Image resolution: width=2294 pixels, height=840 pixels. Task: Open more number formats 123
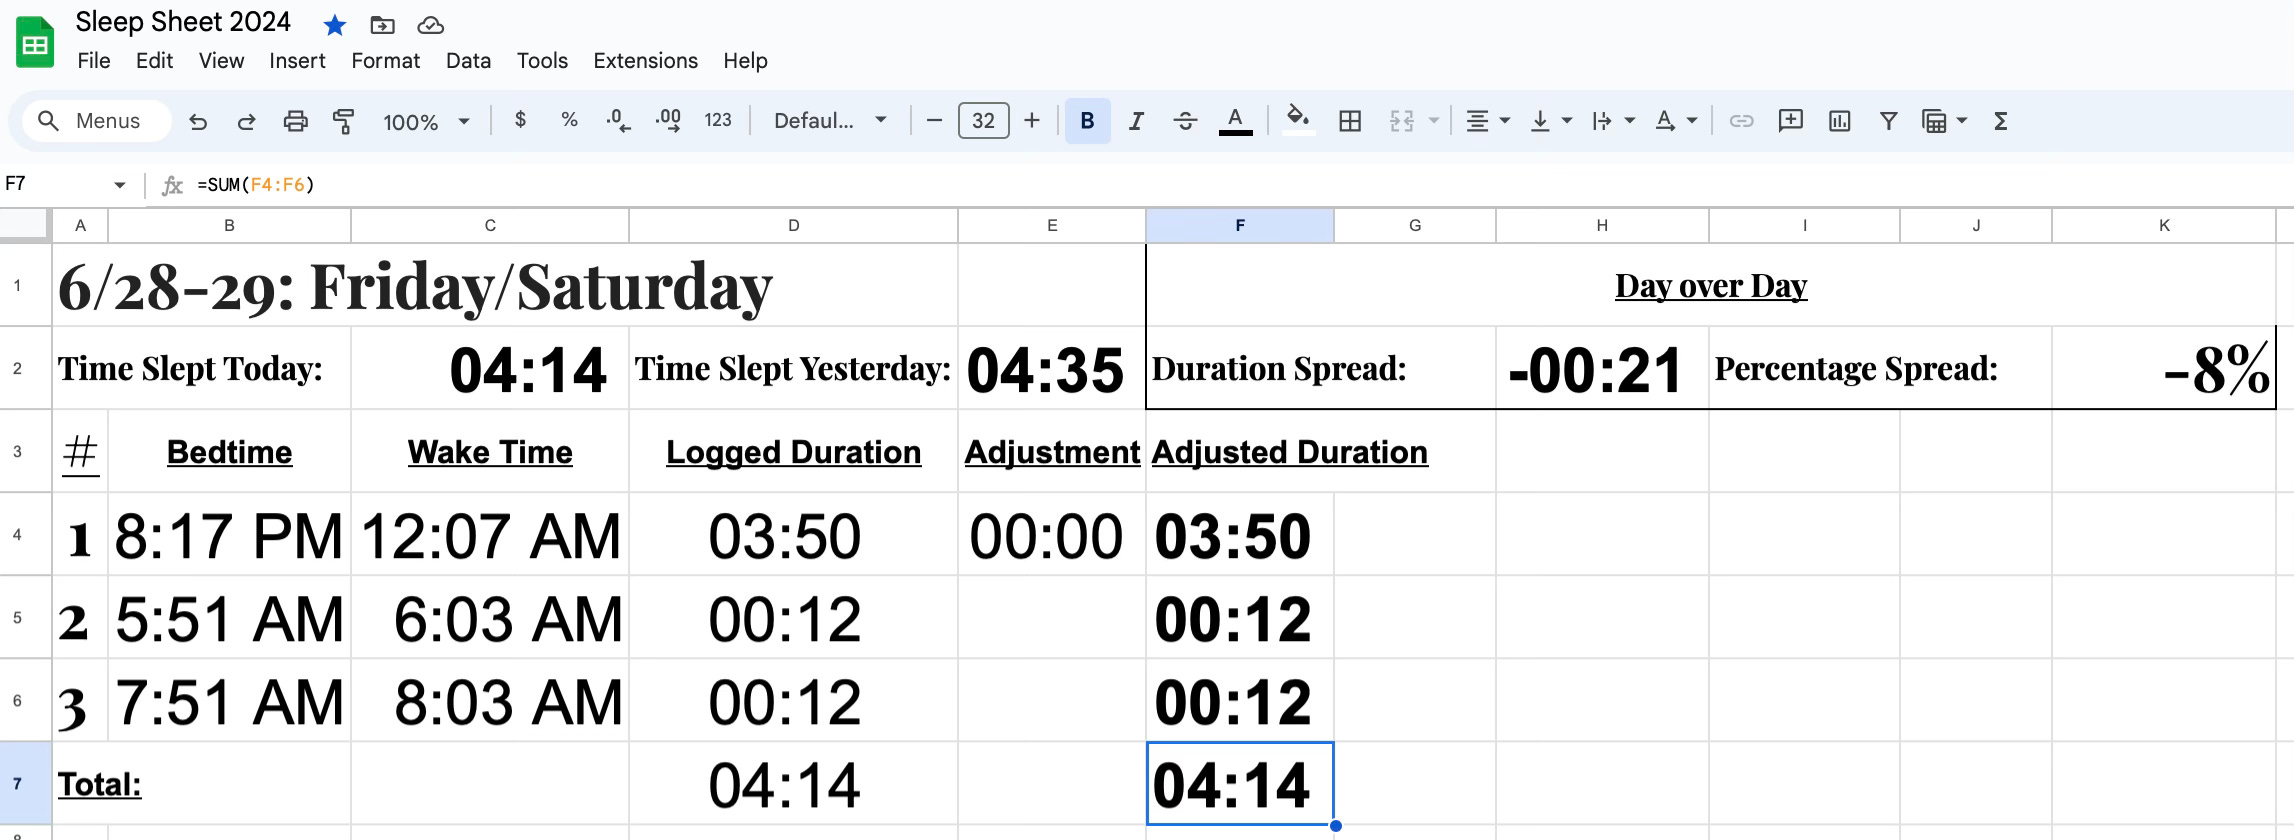718,120
